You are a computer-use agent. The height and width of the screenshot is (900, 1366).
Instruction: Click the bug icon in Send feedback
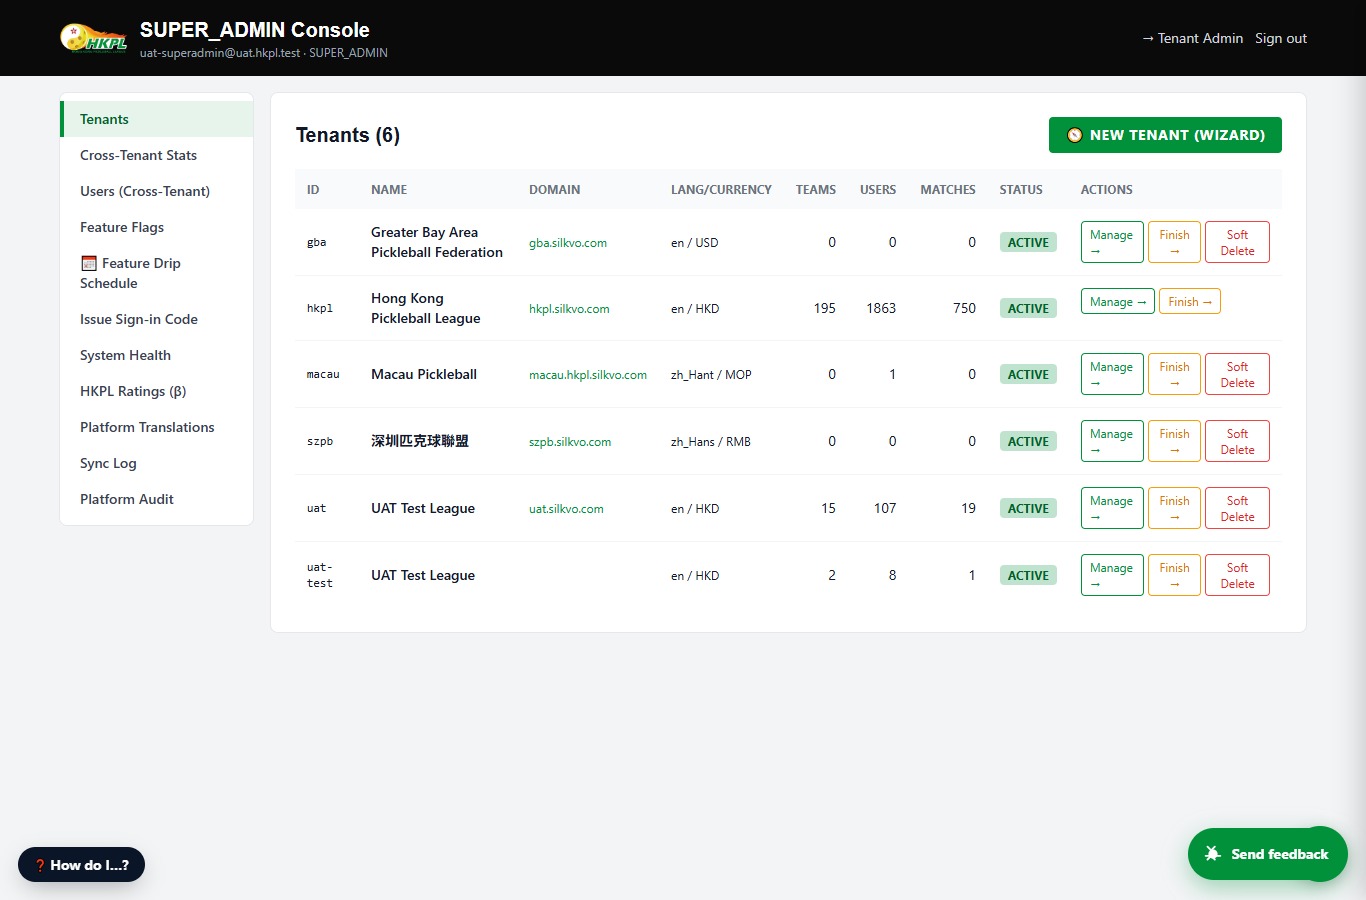point(1213,854)
